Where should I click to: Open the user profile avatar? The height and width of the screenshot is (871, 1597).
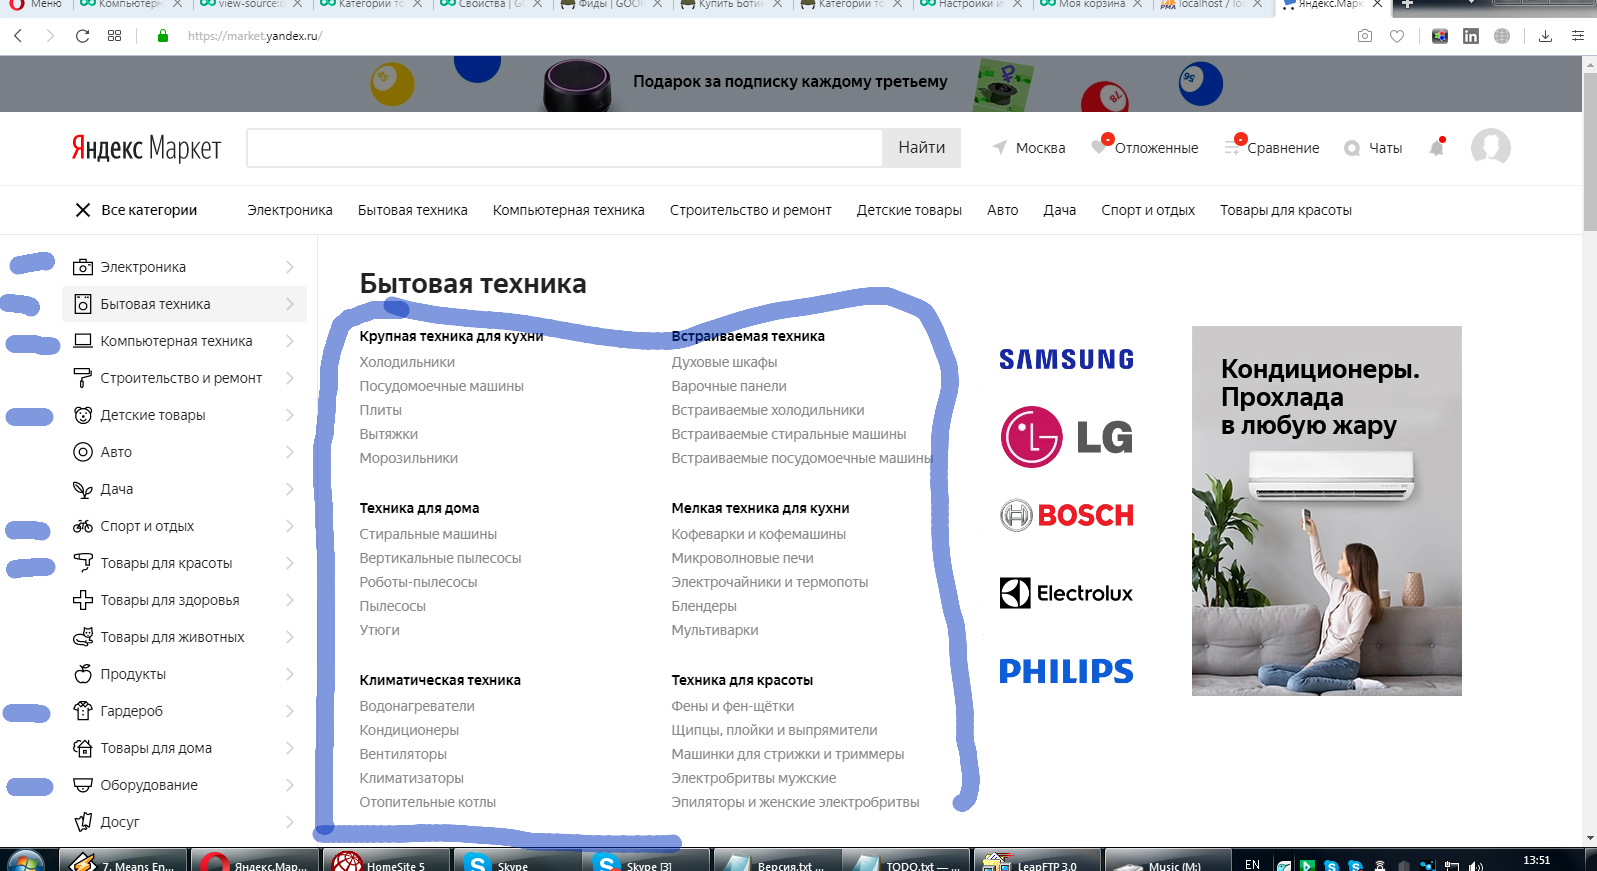(1490, 148)
